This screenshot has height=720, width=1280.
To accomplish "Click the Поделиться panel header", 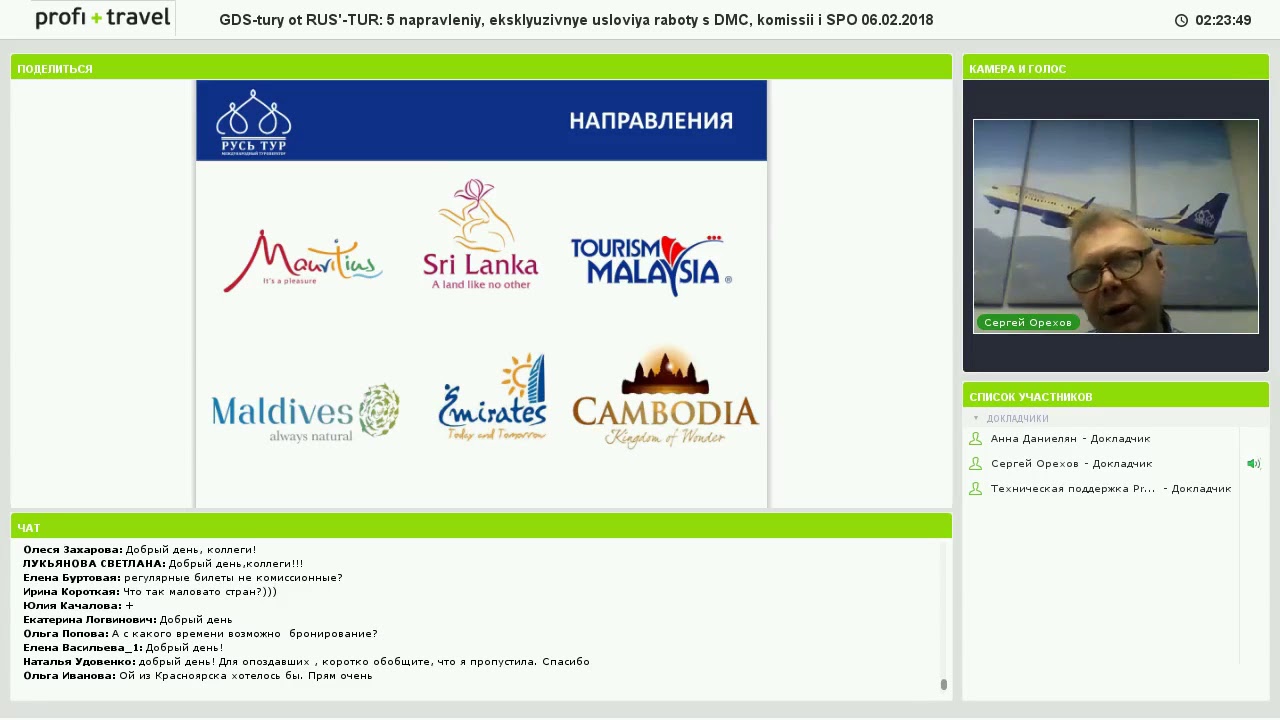I will (x=481, y=68).
